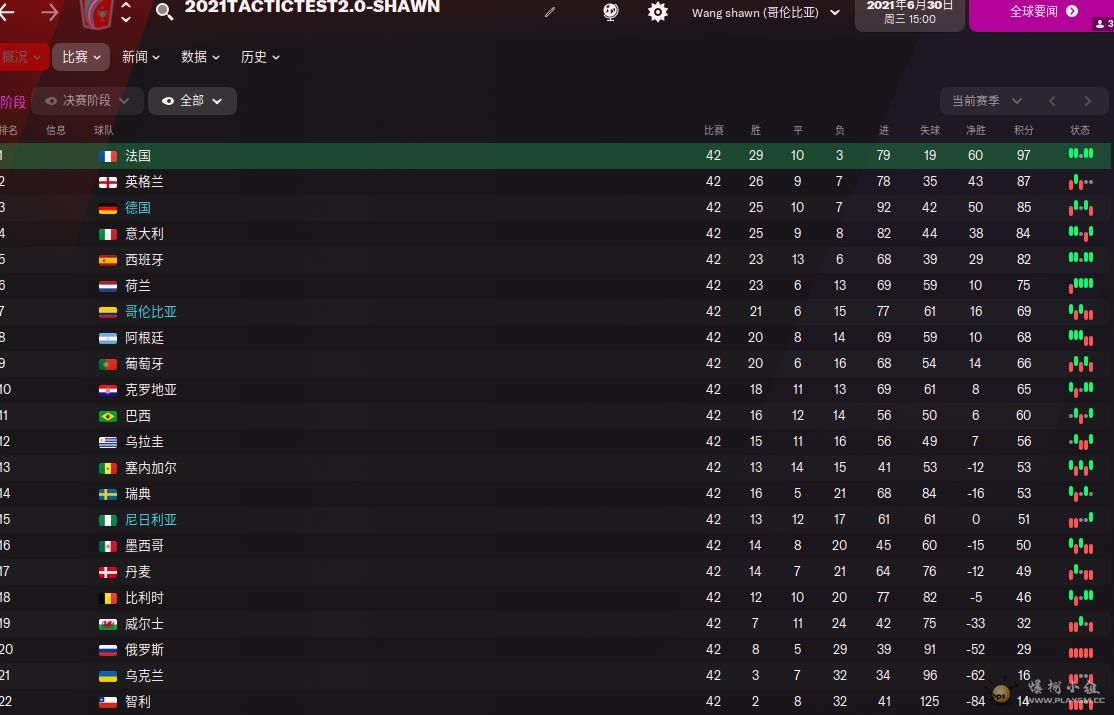Open the 历史 menu
The width and height of the screenshot is (1114, 715).
pyautogui.click(x=260, y=57)
